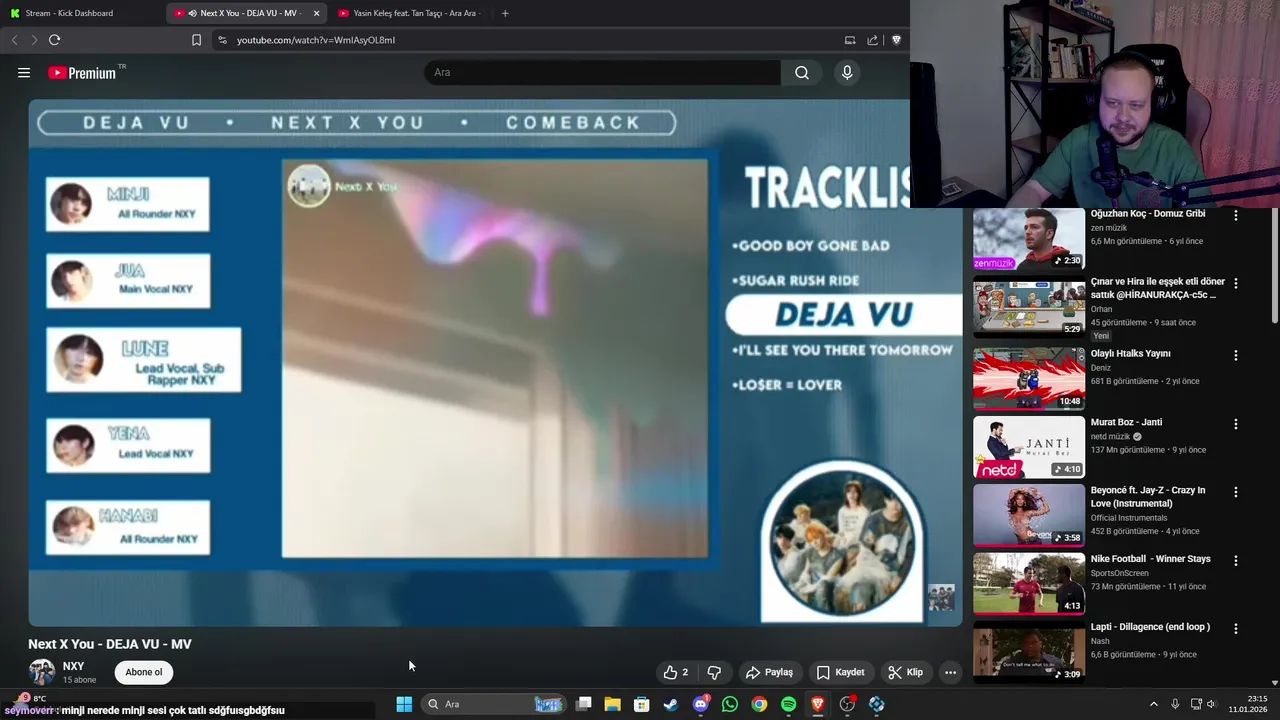
Task: Open the Windows Start menu
Action: click(404, 704)
